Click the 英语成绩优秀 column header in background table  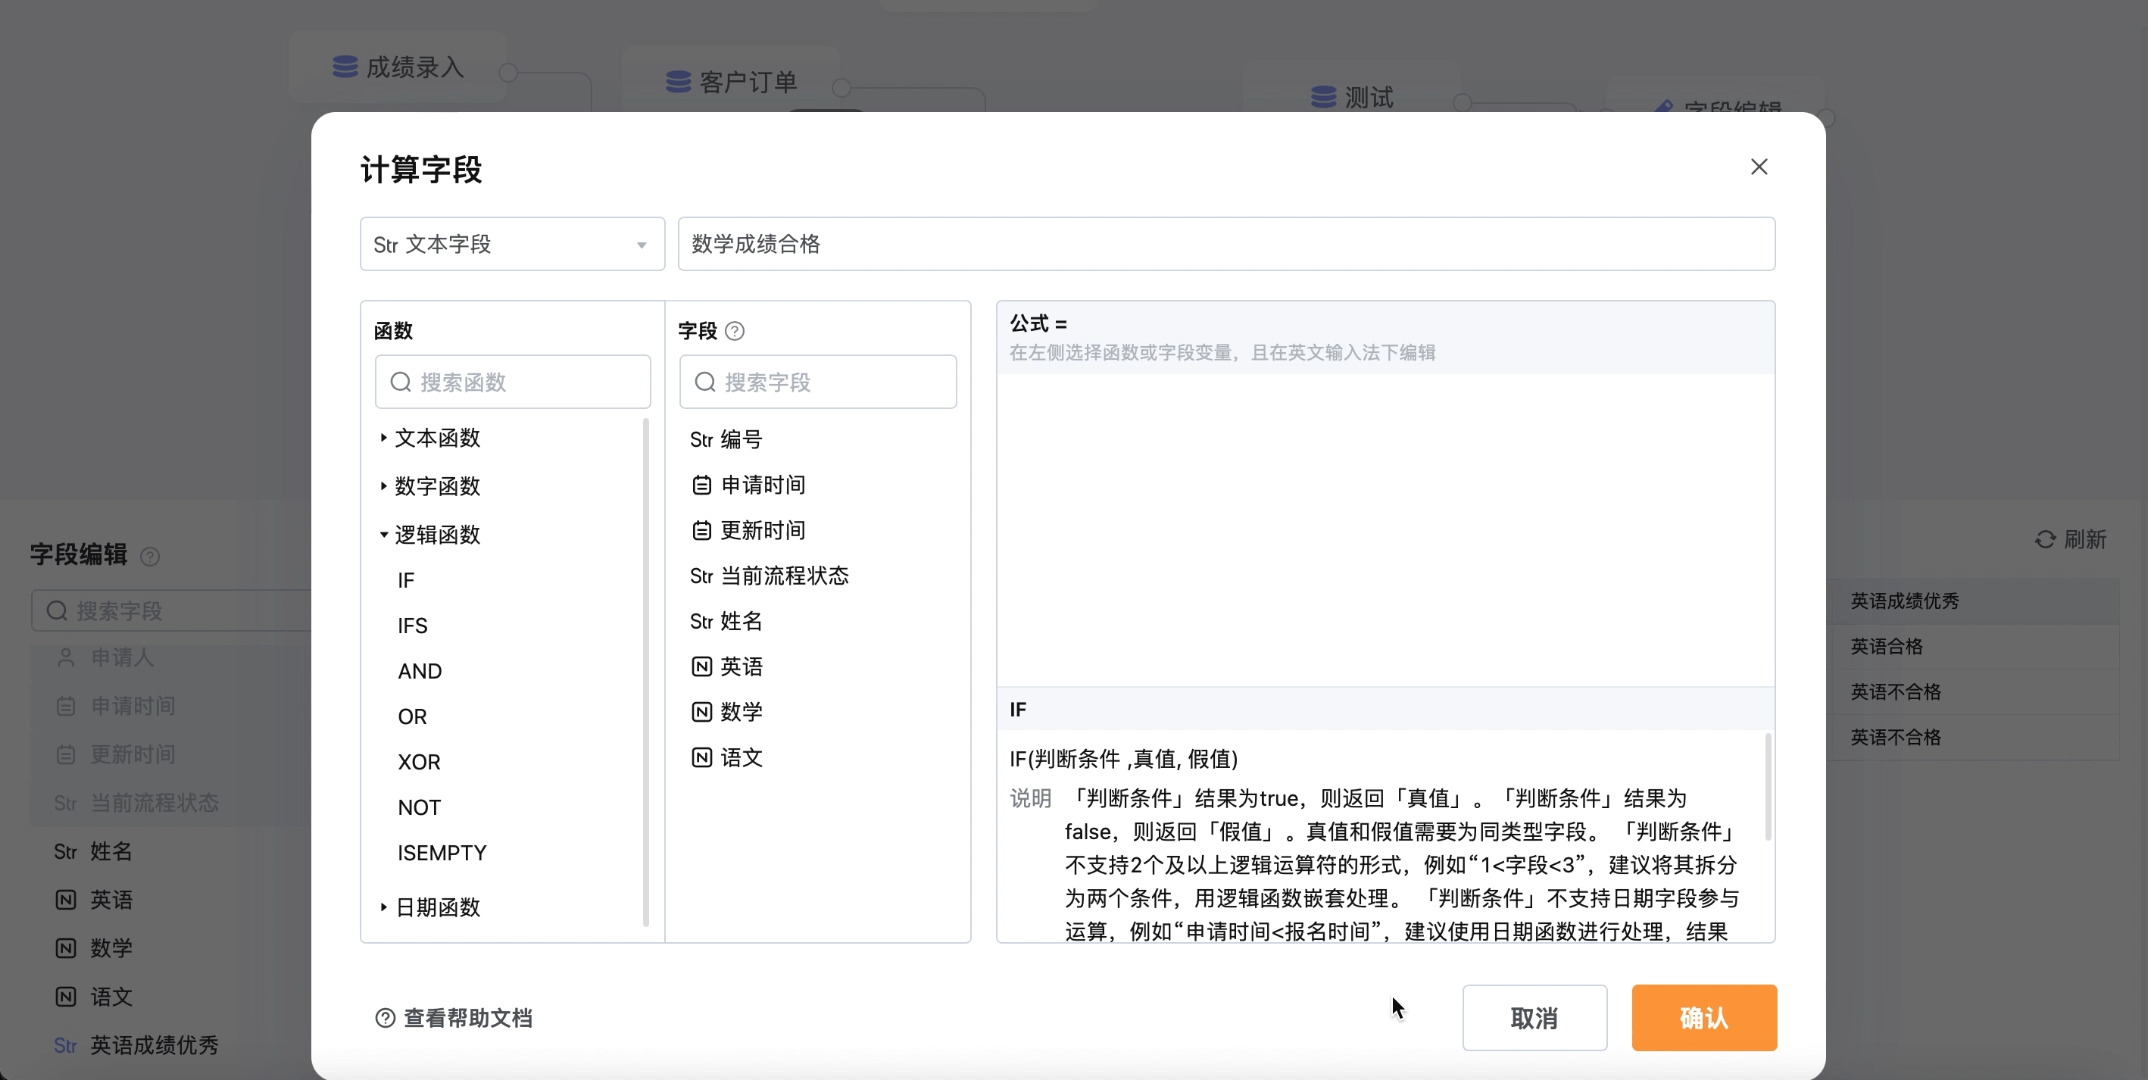(1904, 601)
